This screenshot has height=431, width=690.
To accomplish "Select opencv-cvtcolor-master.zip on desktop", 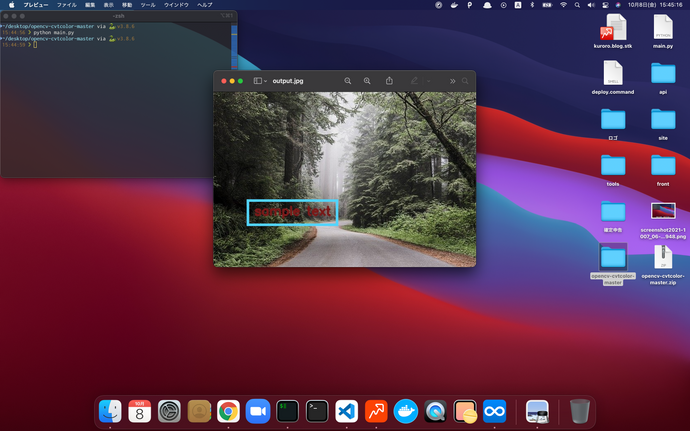I will (663, 264).
